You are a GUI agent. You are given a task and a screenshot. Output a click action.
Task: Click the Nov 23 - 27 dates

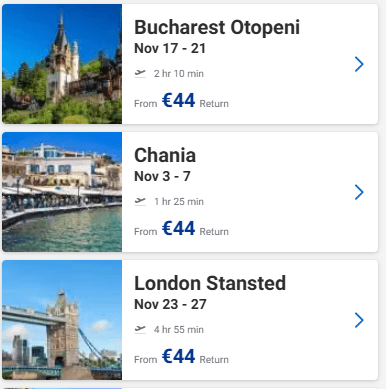(x=170, y=304)
